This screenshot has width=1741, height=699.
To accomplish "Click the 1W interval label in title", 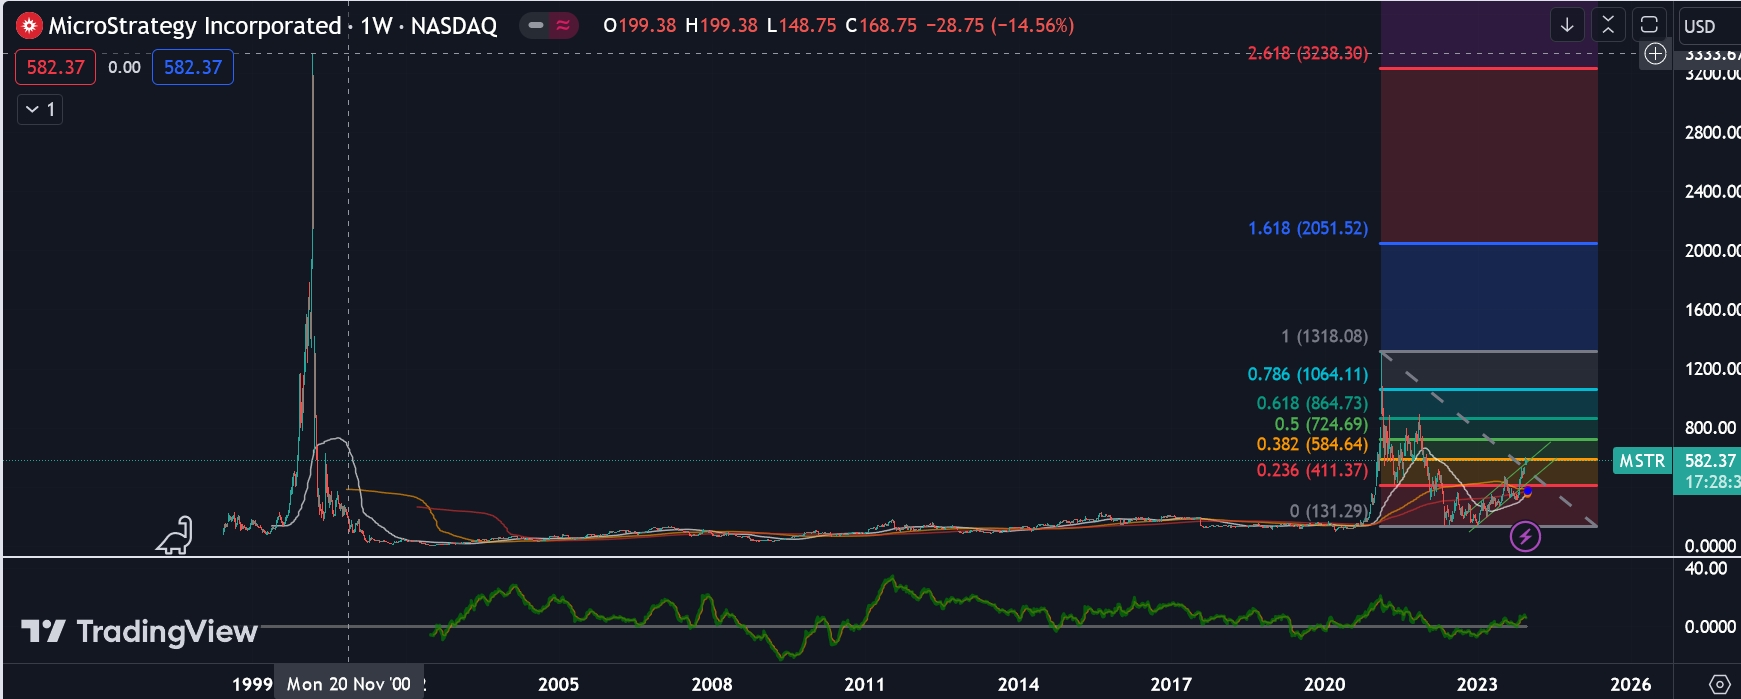I will tap(376, 26).
